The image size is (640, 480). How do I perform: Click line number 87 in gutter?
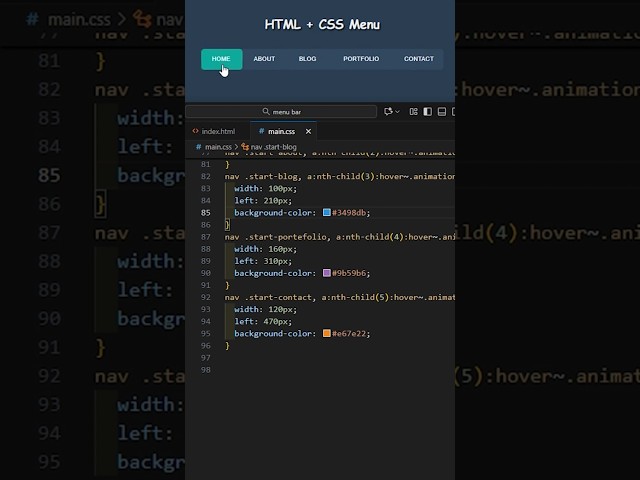coord(206,237)
